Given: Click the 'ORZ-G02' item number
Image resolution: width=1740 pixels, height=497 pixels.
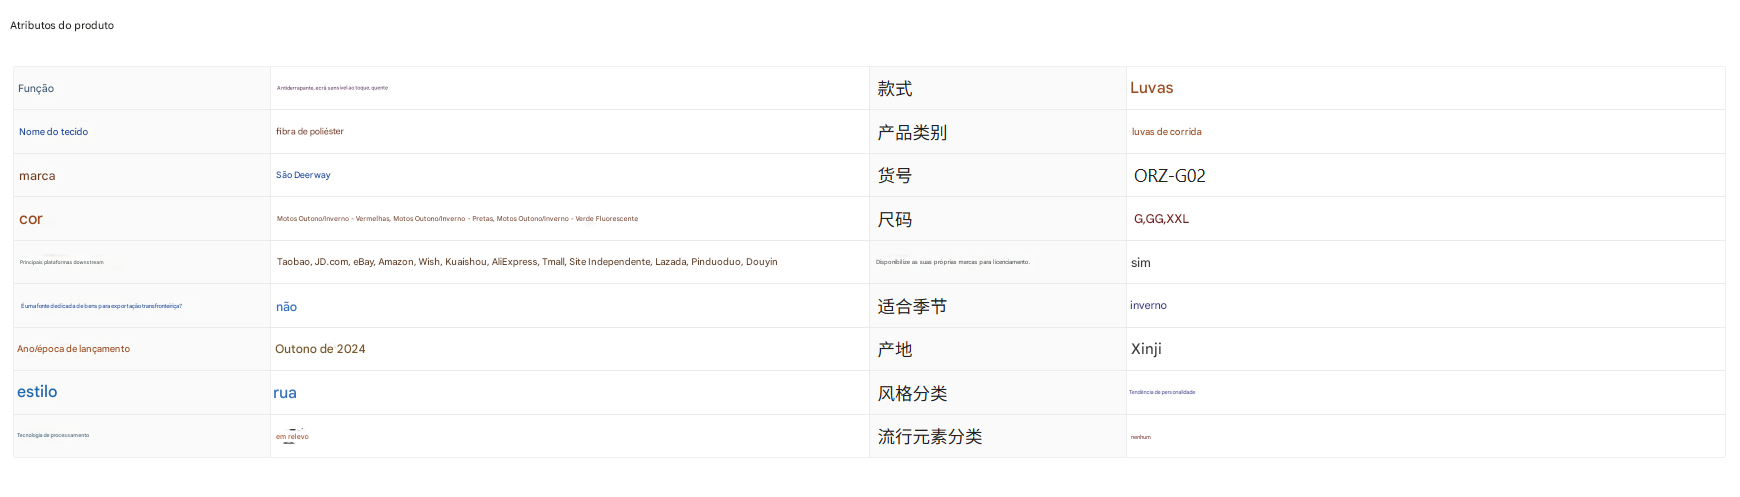Looking at the screenshot, I should tap(1169, 176).
